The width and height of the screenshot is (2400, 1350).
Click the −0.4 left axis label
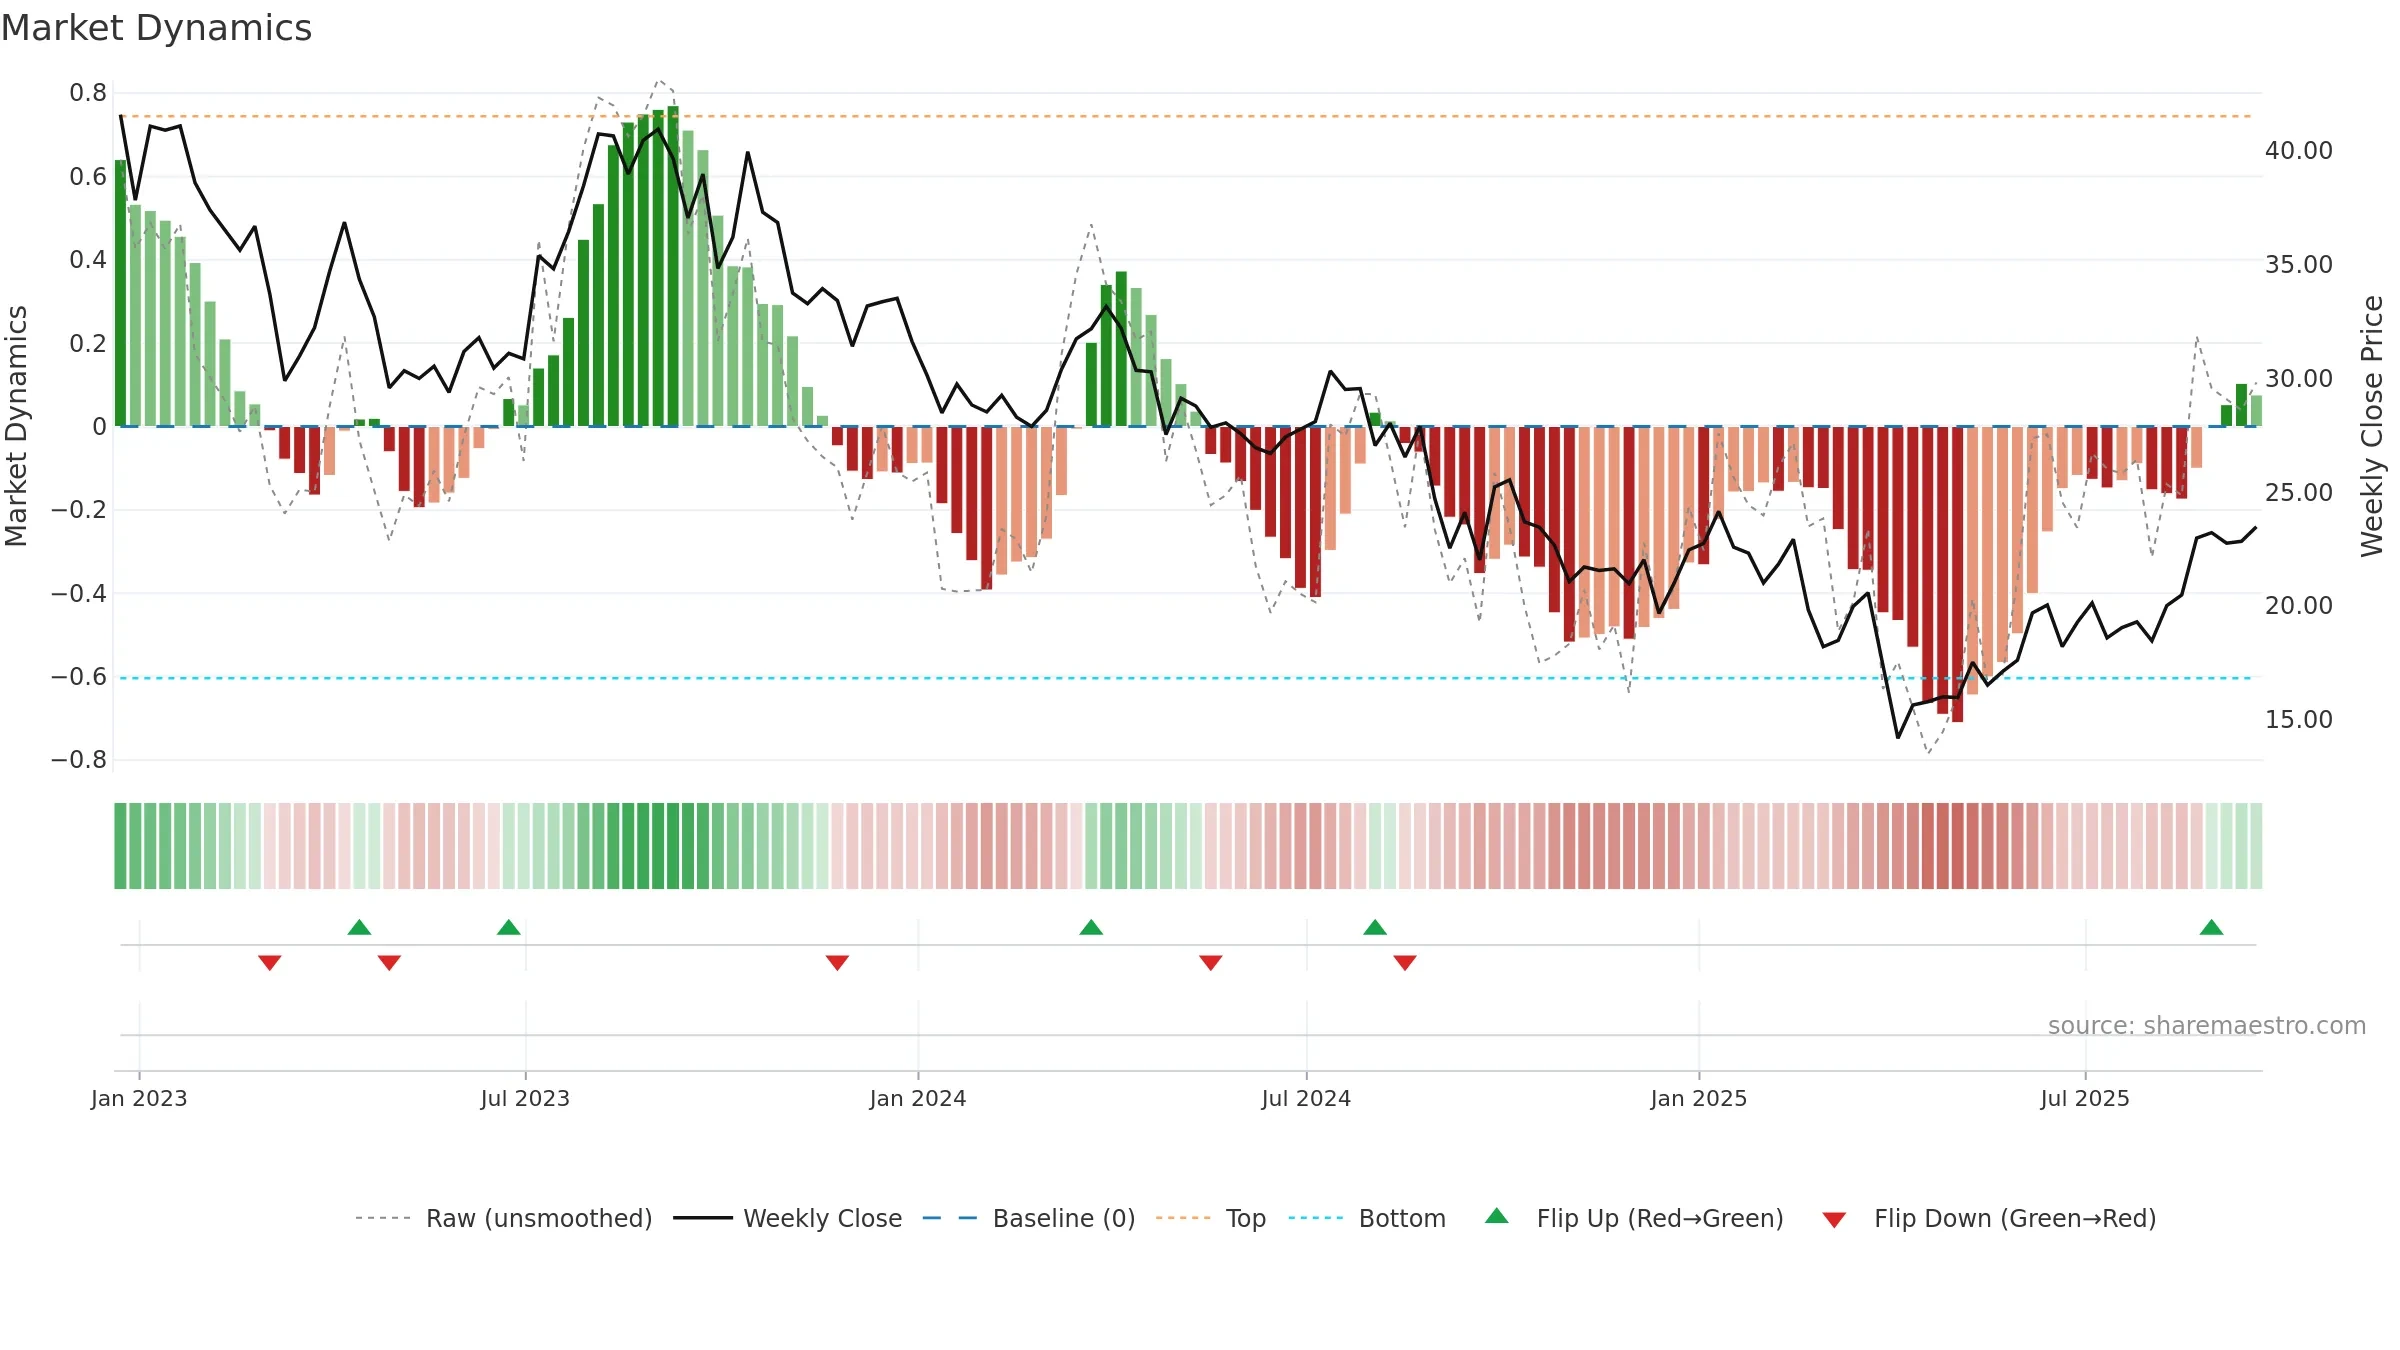pos(79,594)
